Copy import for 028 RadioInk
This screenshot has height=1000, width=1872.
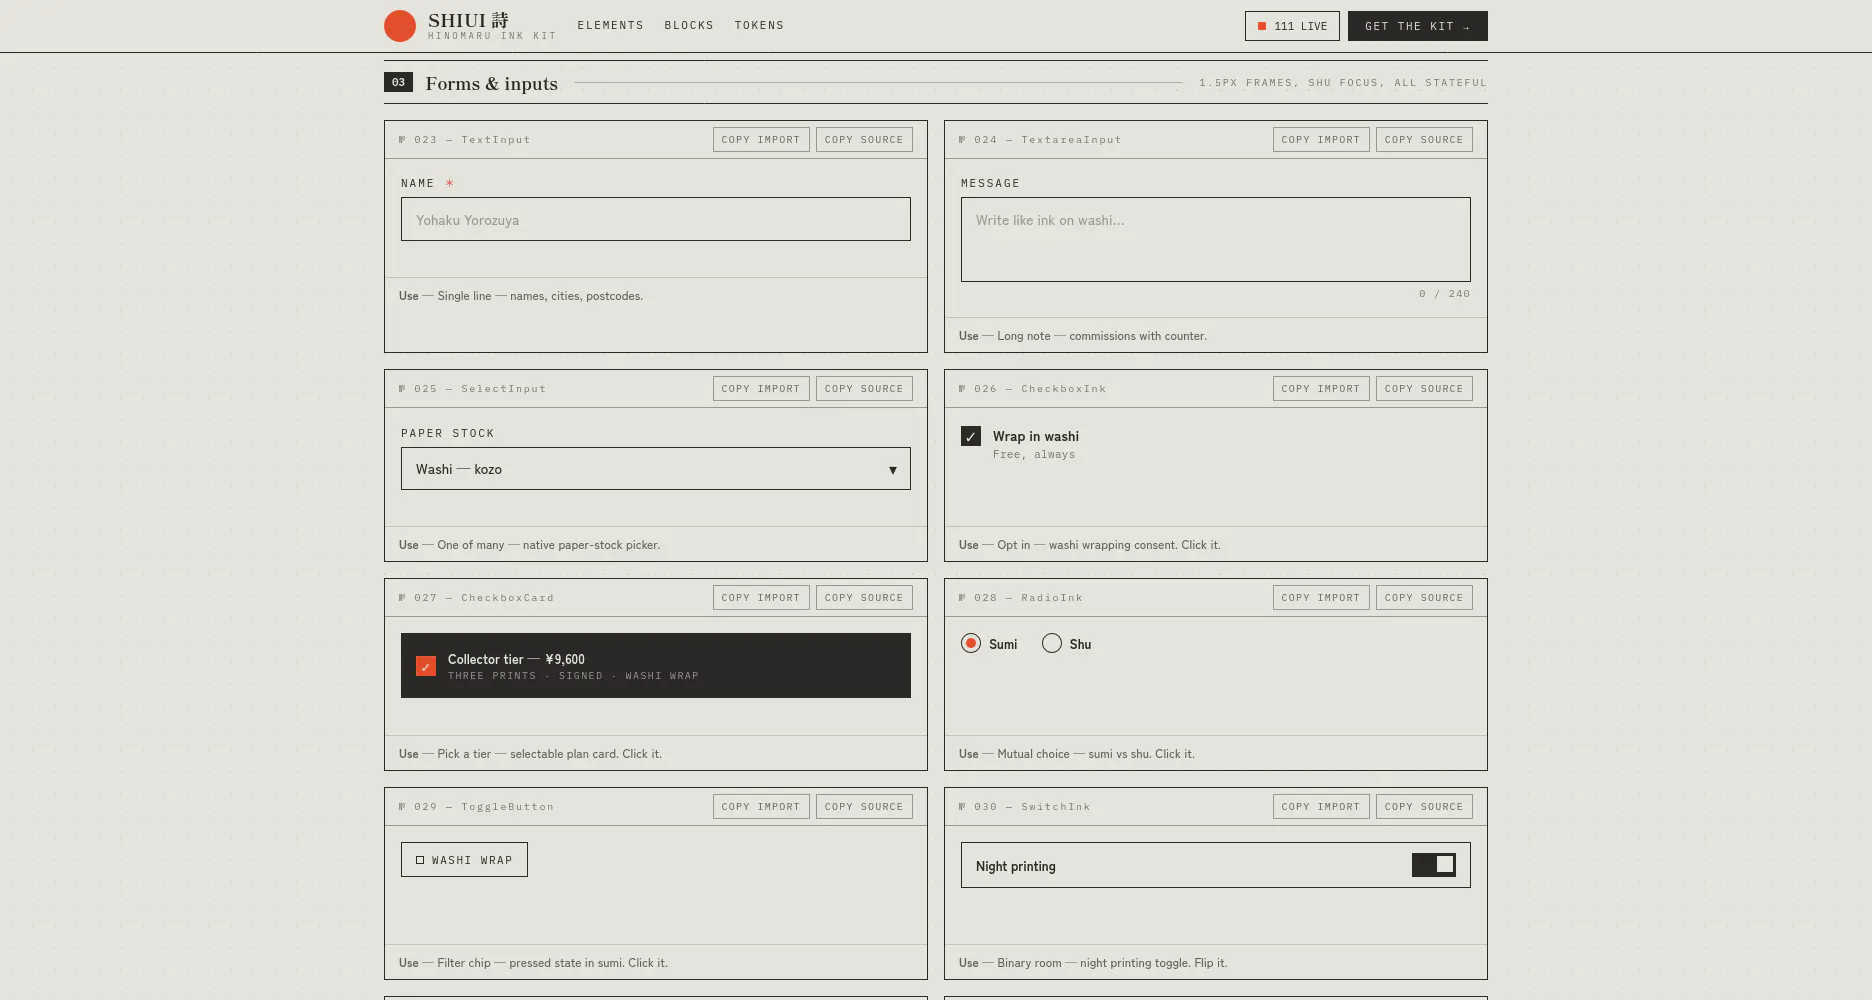(x=1321, y=598)
